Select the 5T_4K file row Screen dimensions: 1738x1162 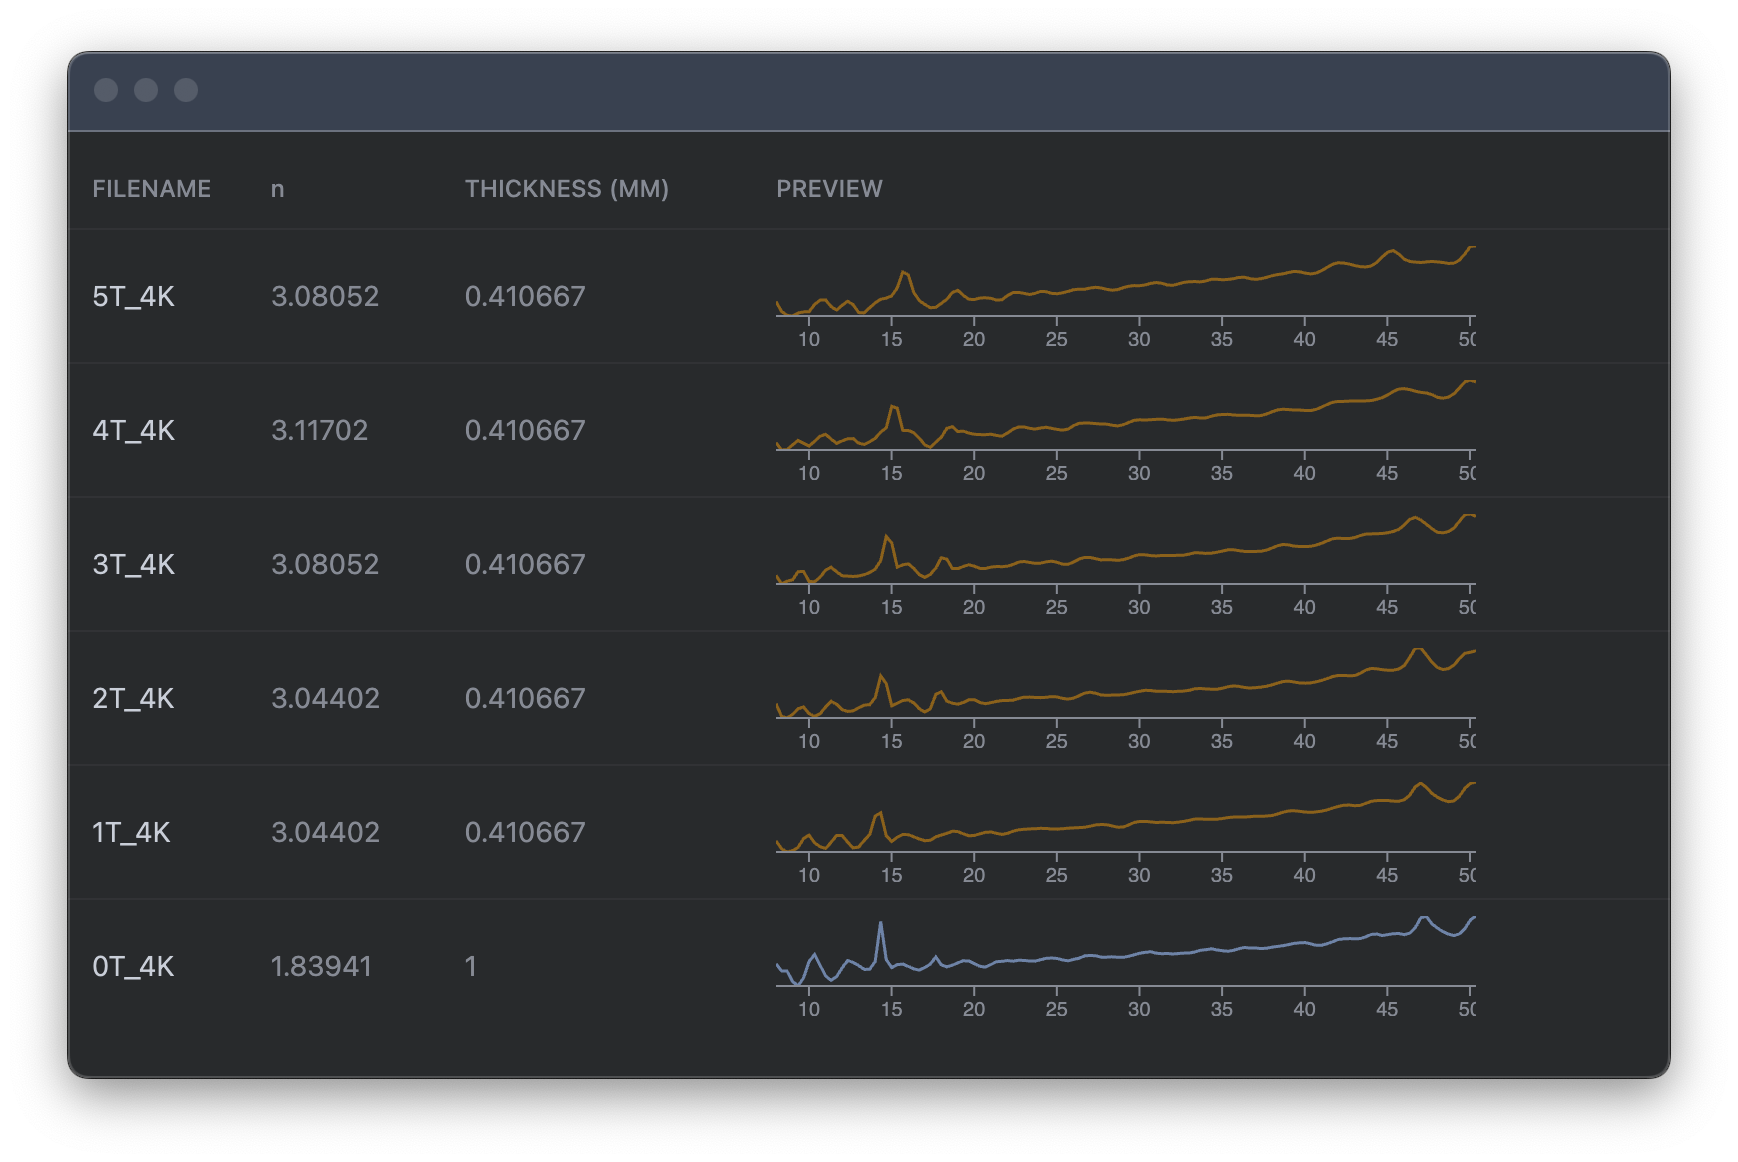[x=869, y=296]
